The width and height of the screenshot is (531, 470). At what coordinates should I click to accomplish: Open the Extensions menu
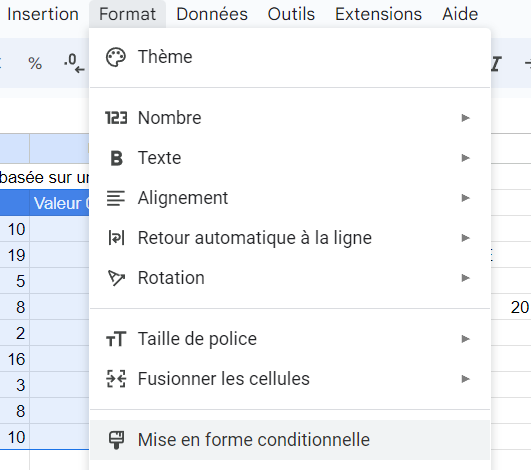(x=378, y=14)
